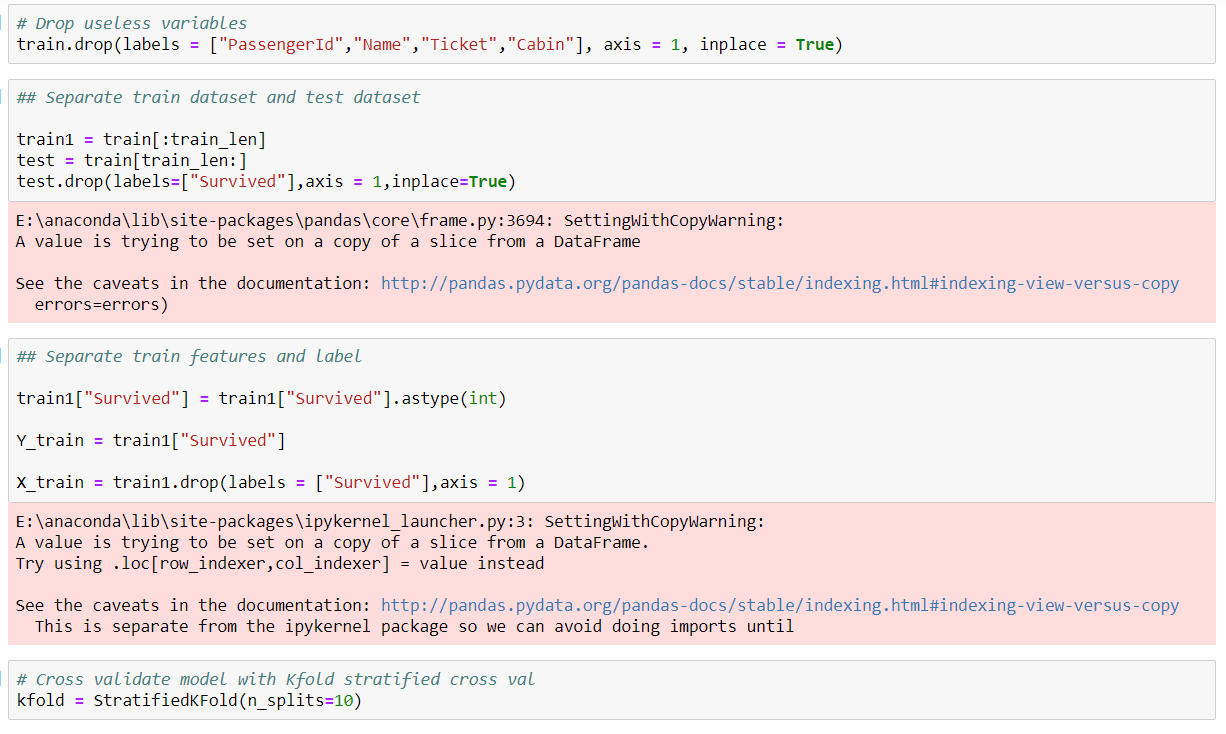Viewport: 1226px width, 734px height.
Task: Click the 'Cross validate model with Kfold' comment
Action: (x=276, y=679)
